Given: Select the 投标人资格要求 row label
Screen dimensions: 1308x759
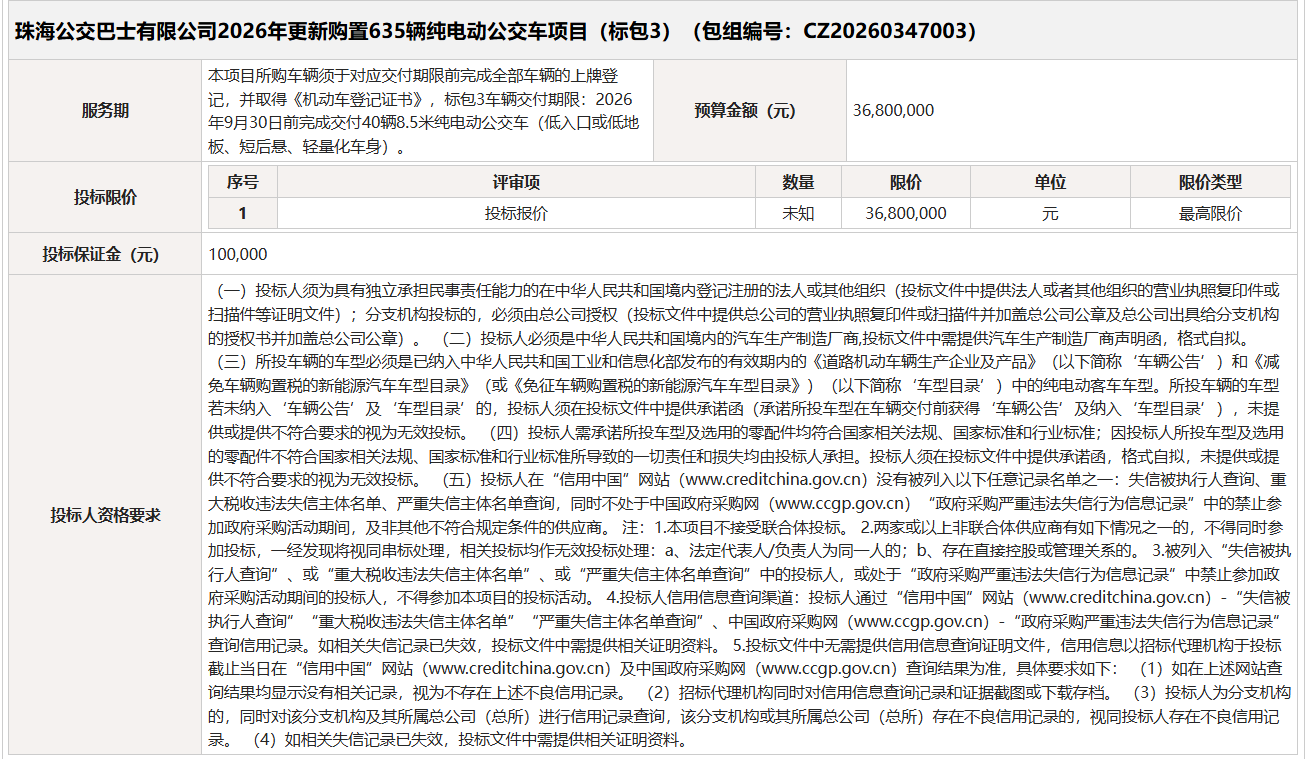Looking at the screenshot, I should tap(105, 515).
